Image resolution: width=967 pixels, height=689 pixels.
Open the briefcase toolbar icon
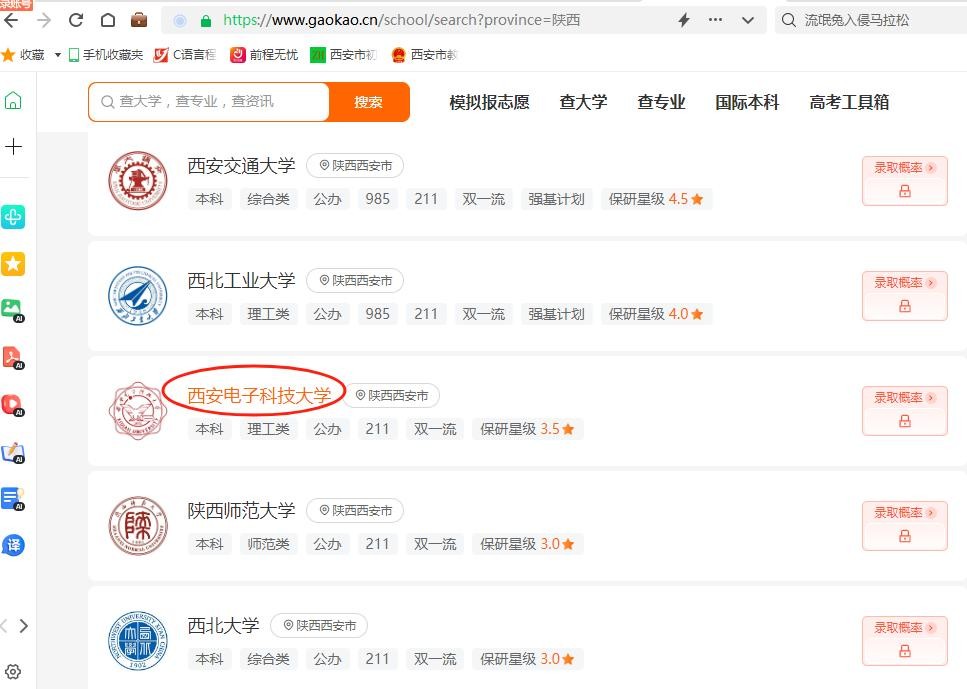pos(139,20)
